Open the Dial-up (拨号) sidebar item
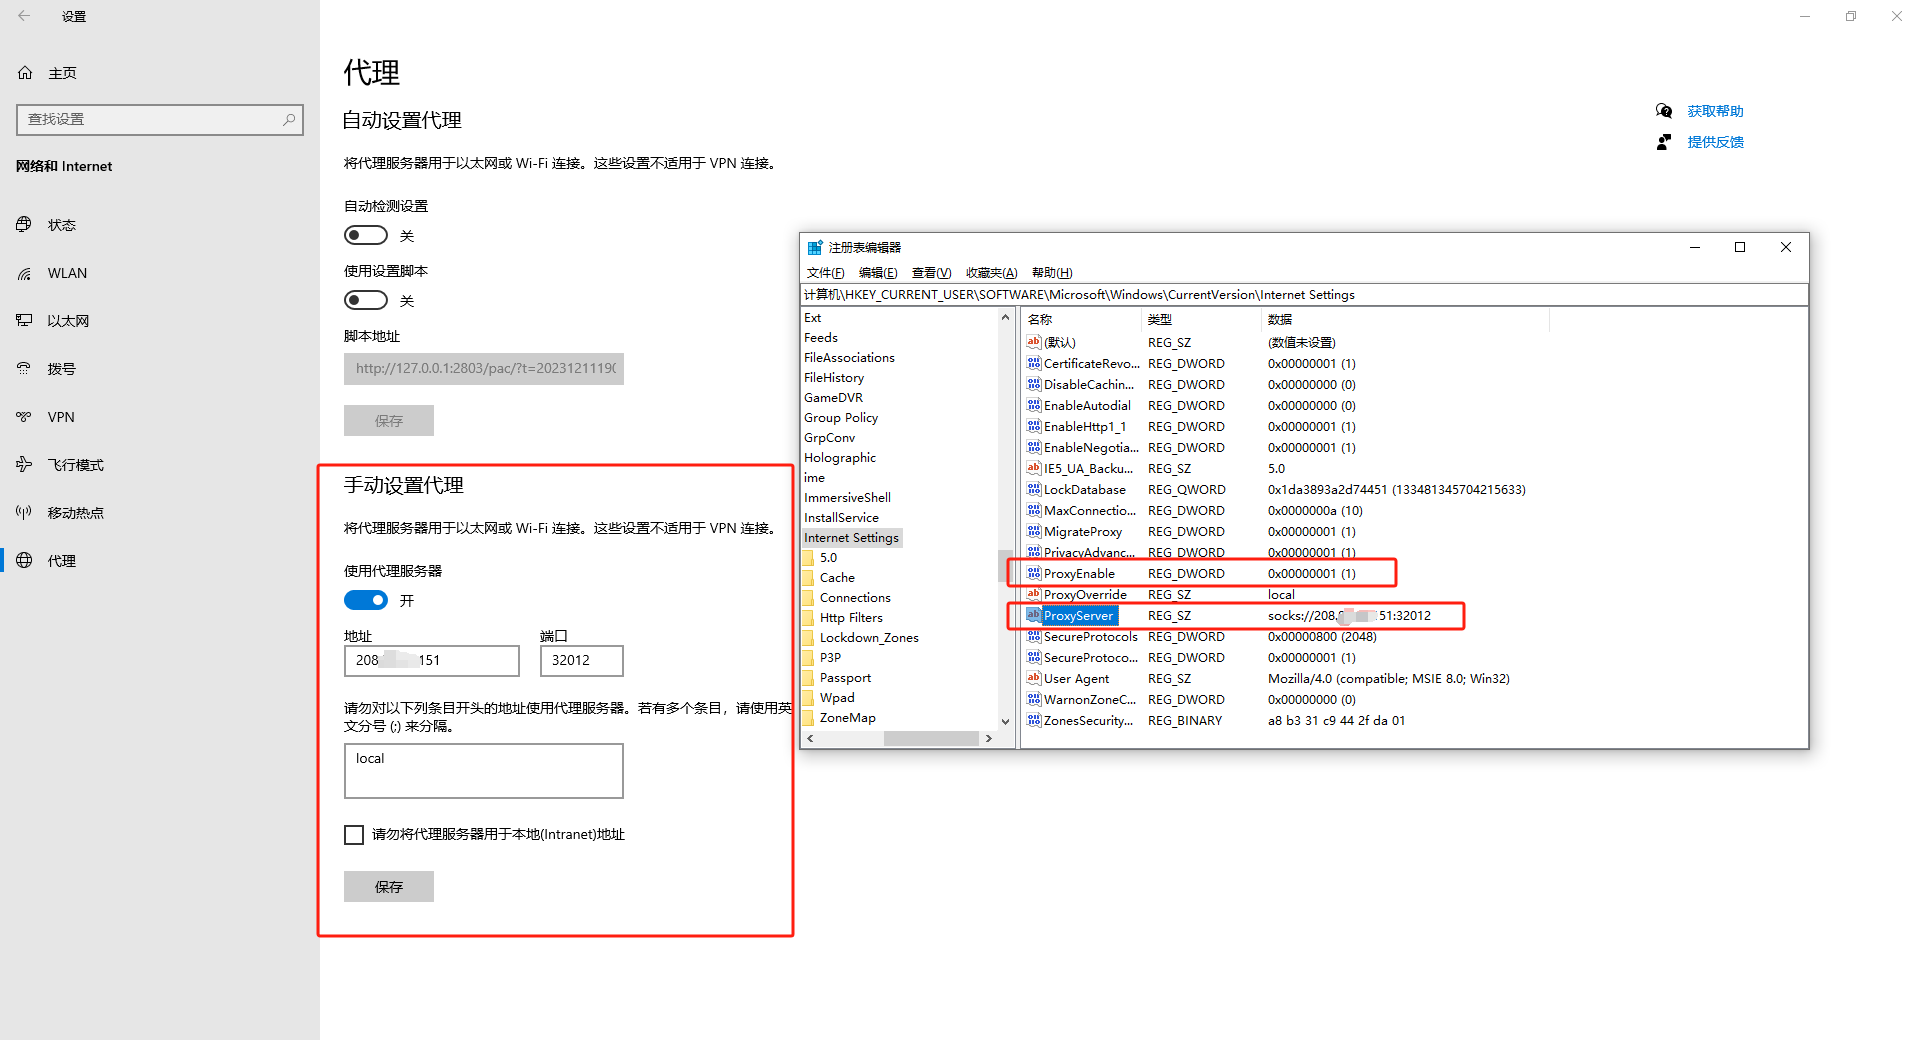Image resolution: width=1920 pixels, height=1040 pixels. (x=61, y=369)
